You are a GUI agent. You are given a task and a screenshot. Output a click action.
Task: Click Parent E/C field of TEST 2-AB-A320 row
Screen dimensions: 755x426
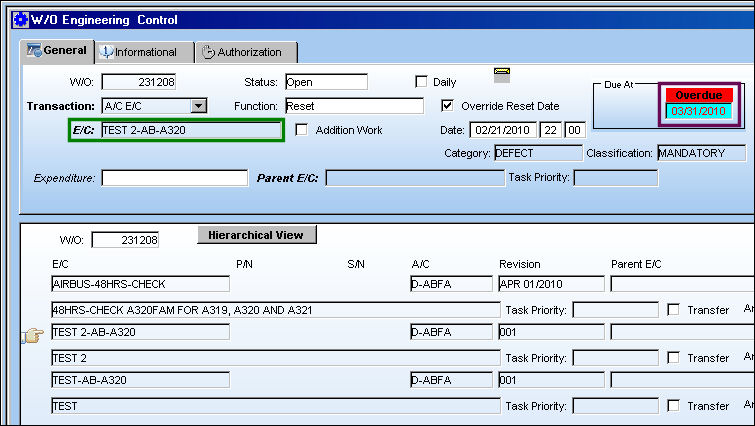click(683, 332)
